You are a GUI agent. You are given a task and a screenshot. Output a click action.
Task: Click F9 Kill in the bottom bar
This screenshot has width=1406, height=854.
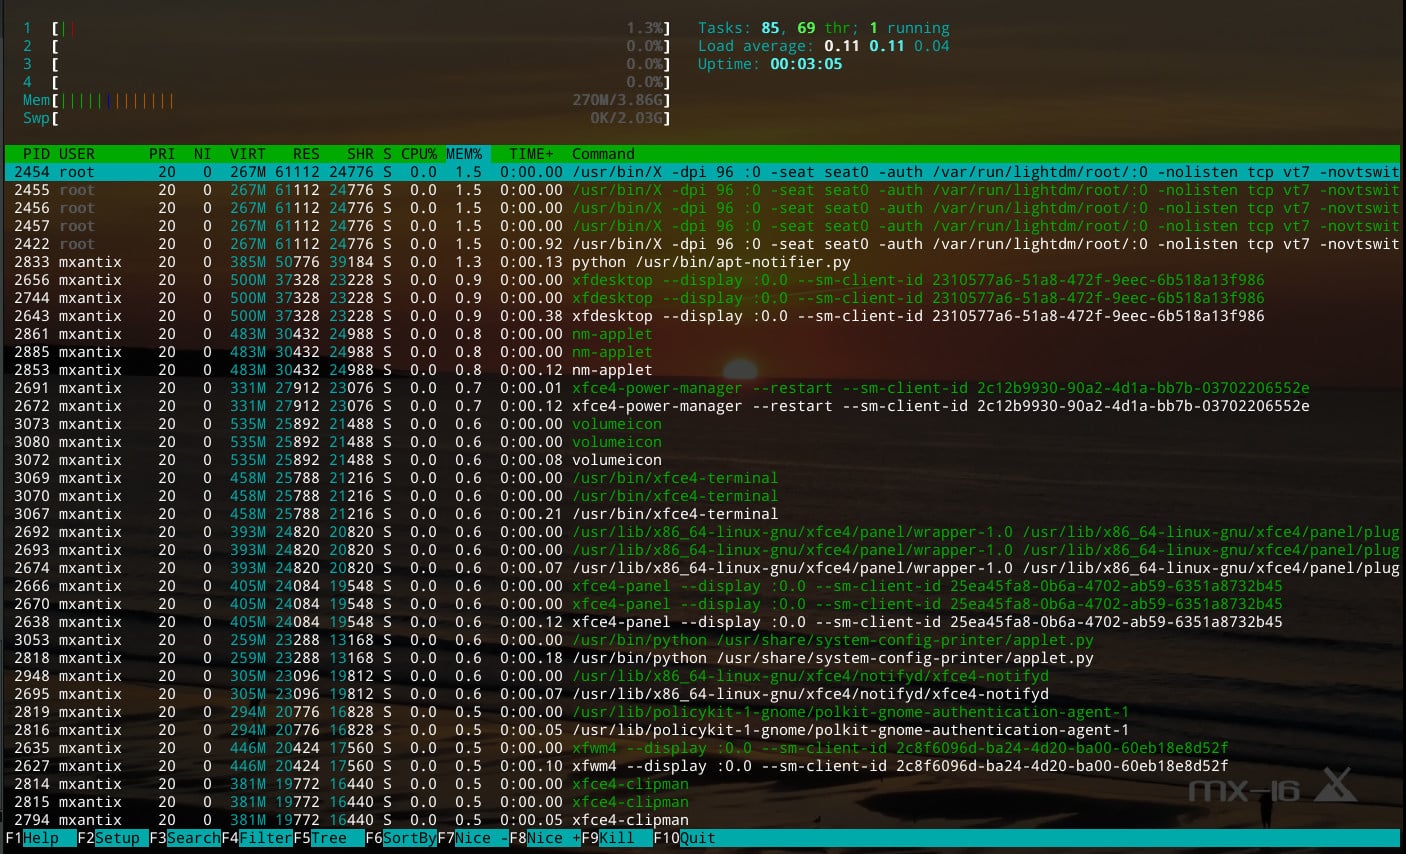pos(617,838)
